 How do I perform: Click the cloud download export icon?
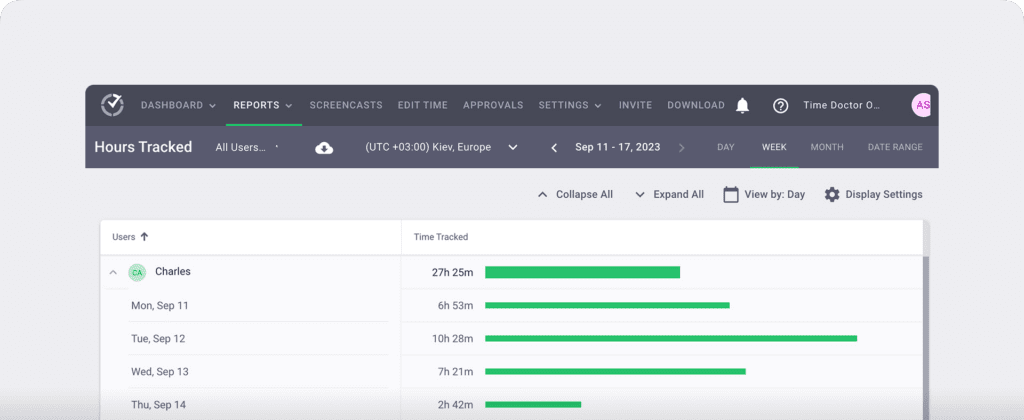(x=324, y=148)
